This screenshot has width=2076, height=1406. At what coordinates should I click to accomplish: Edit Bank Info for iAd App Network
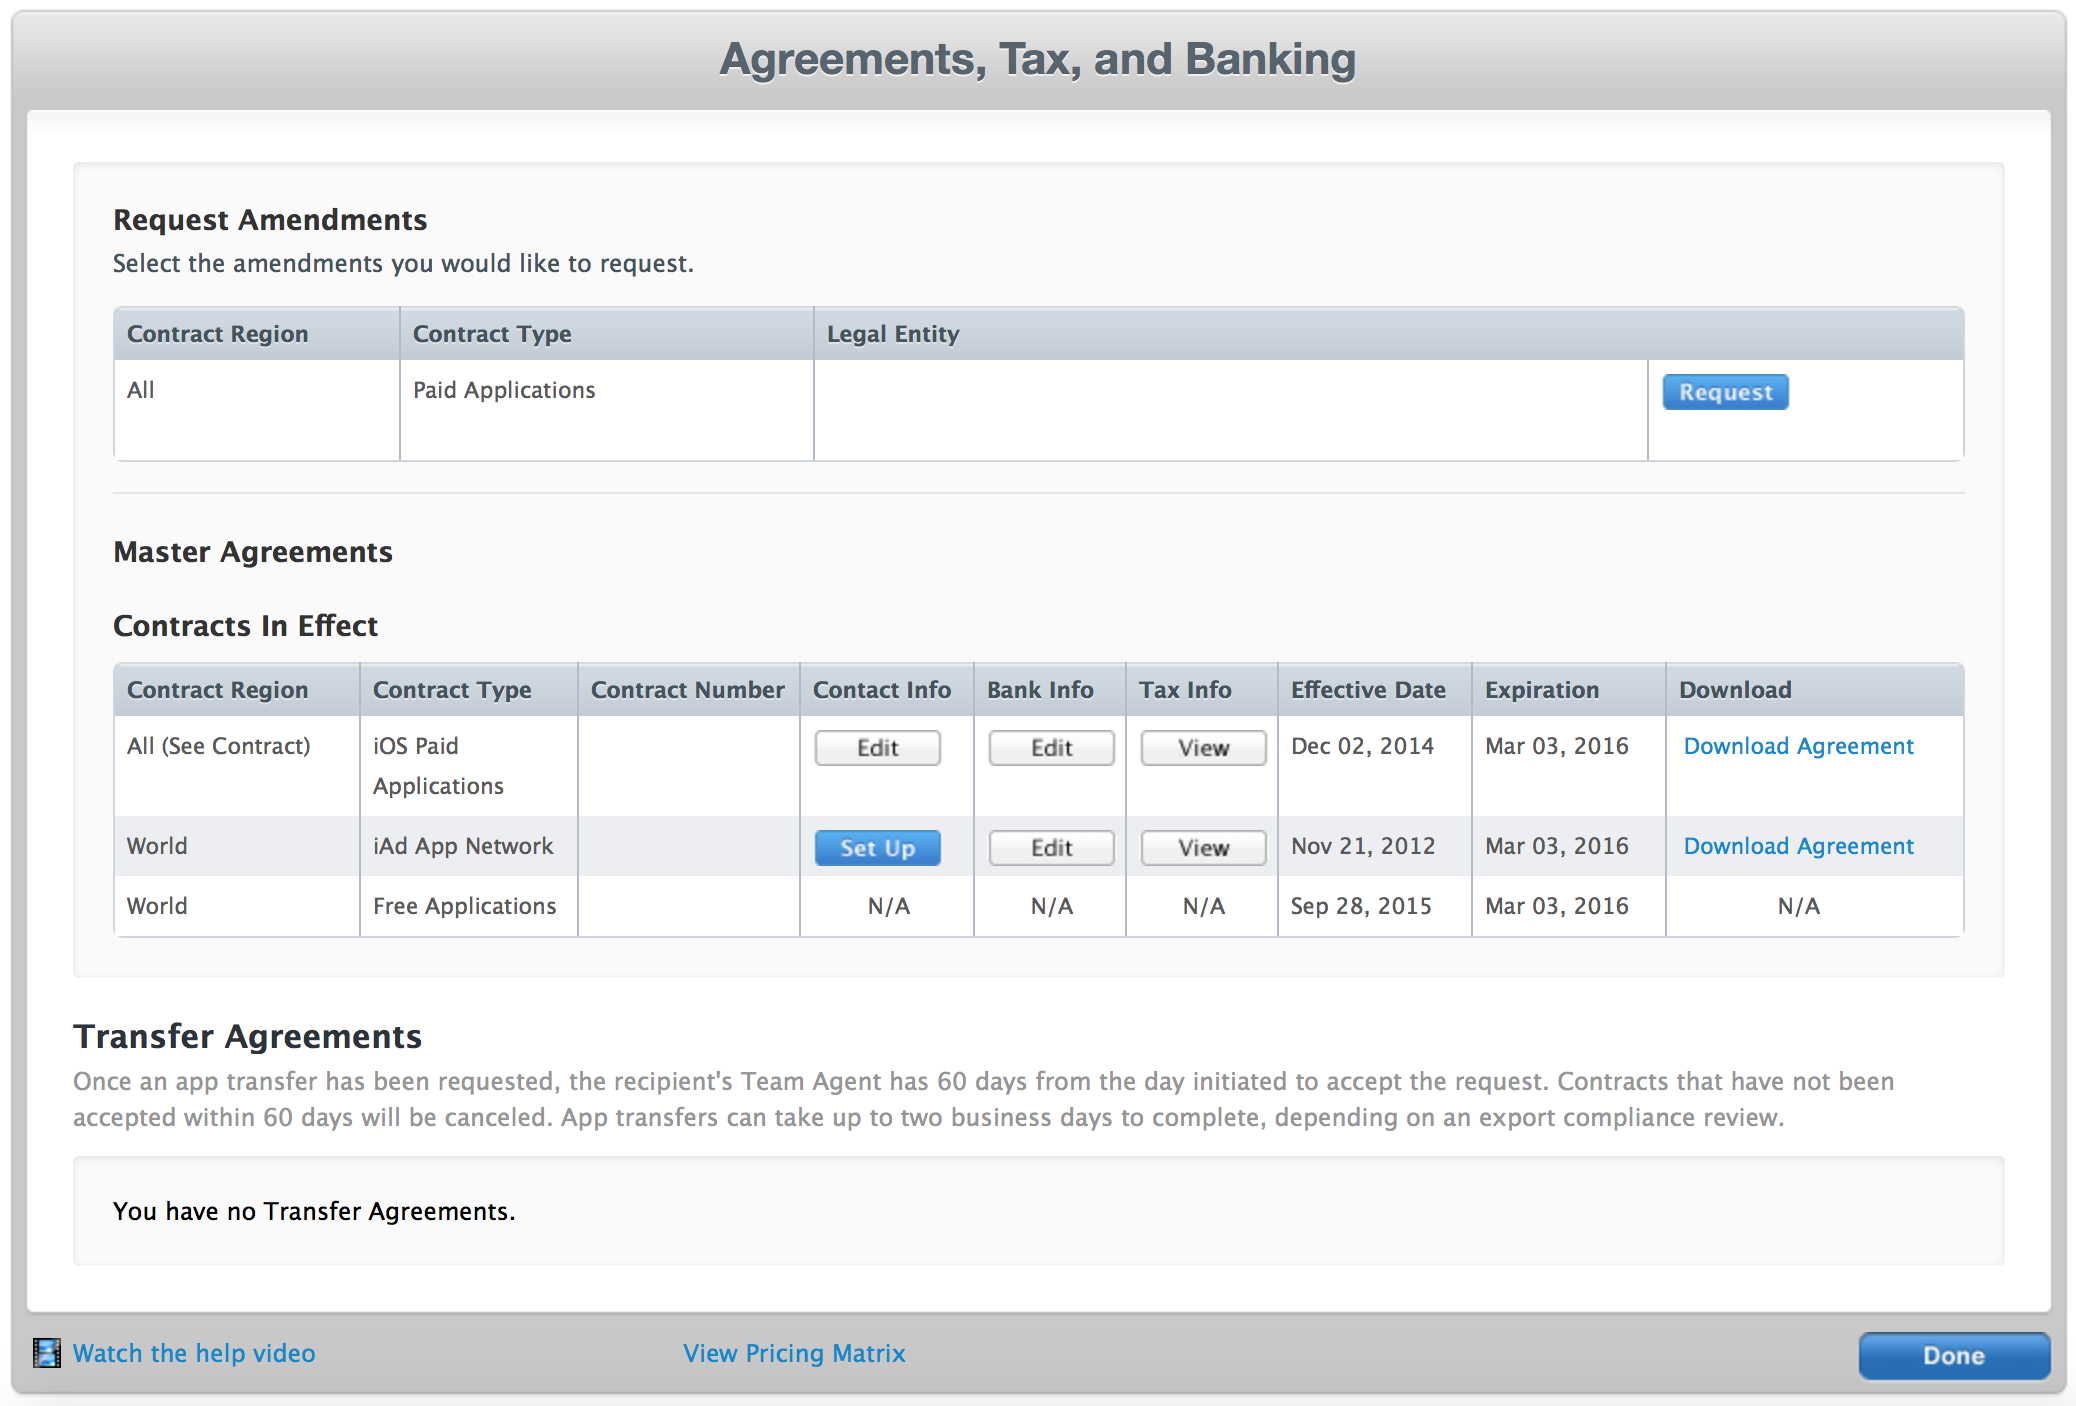pos(1051,848)
